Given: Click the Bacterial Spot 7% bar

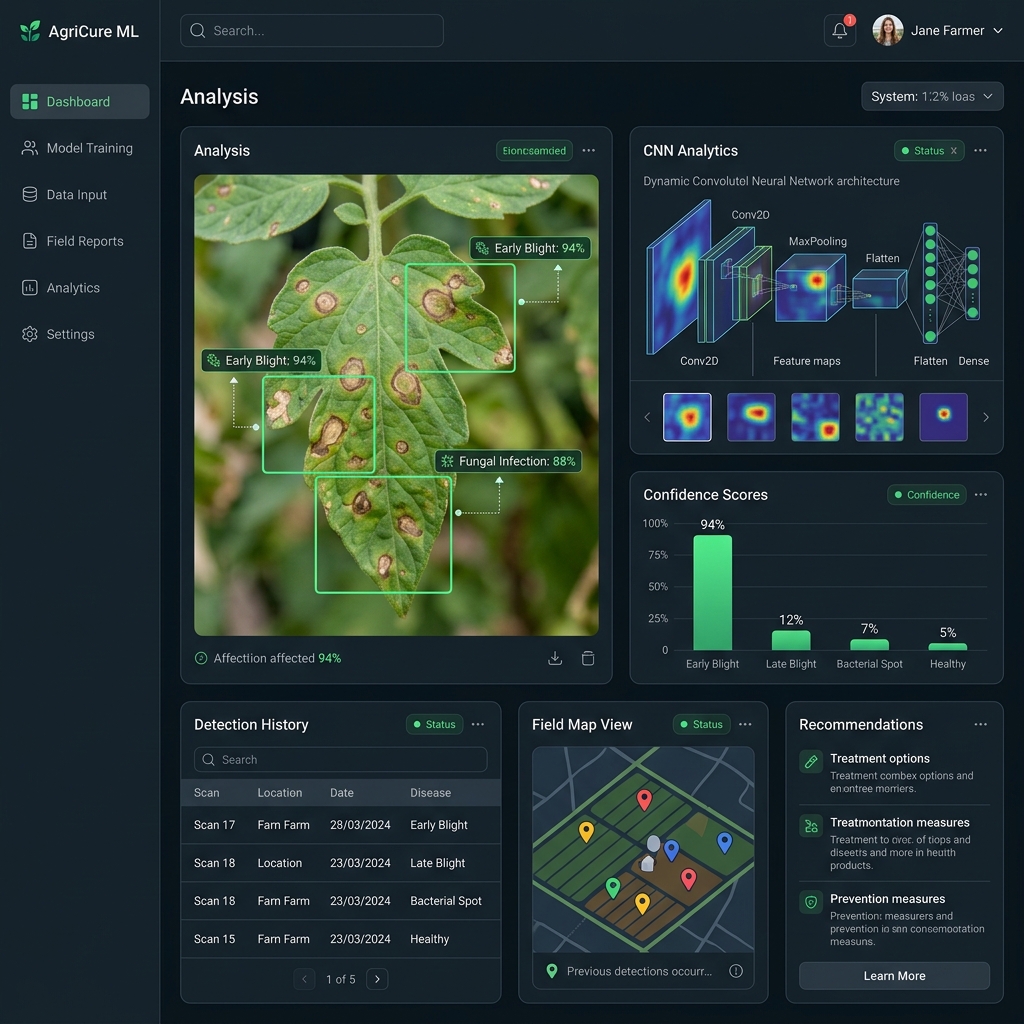Looking at the screenshot, I should (869, 645).
